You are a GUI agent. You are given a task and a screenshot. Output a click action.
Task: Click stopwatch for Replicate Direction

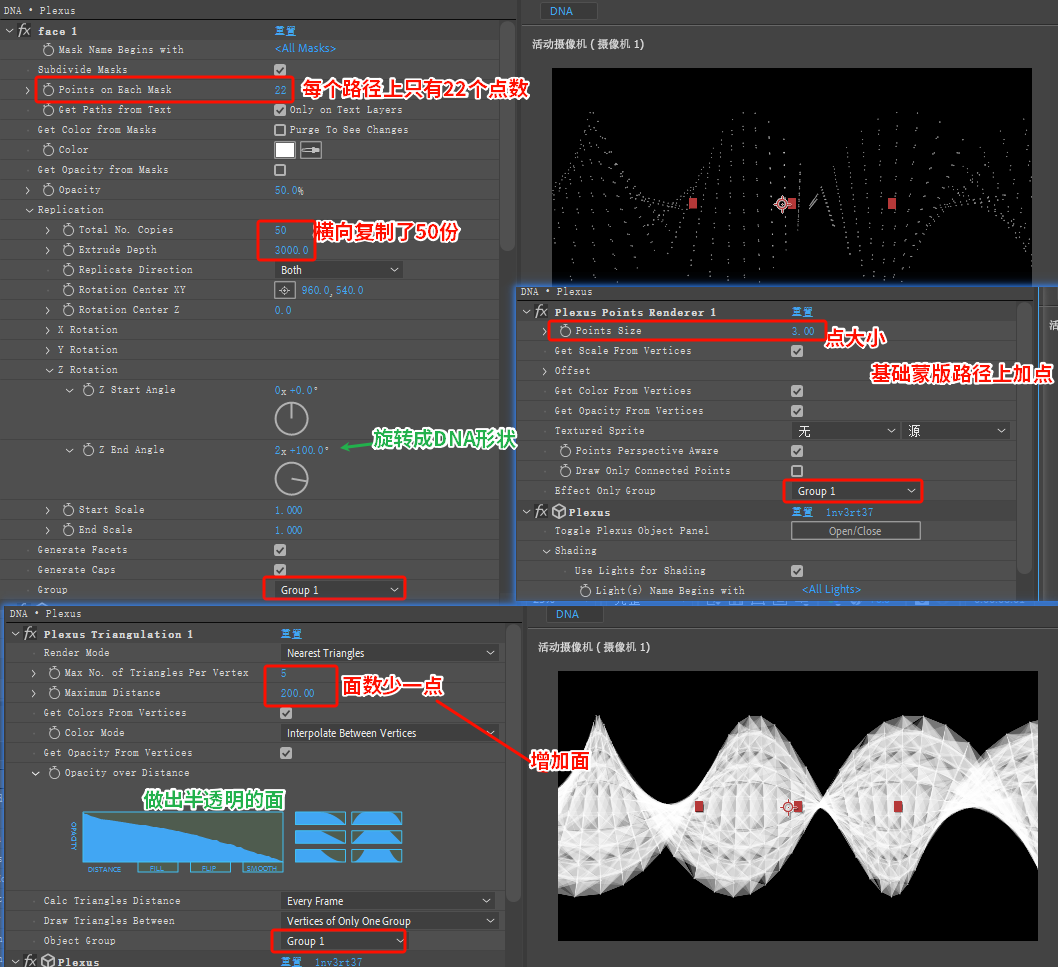point(69,270)
